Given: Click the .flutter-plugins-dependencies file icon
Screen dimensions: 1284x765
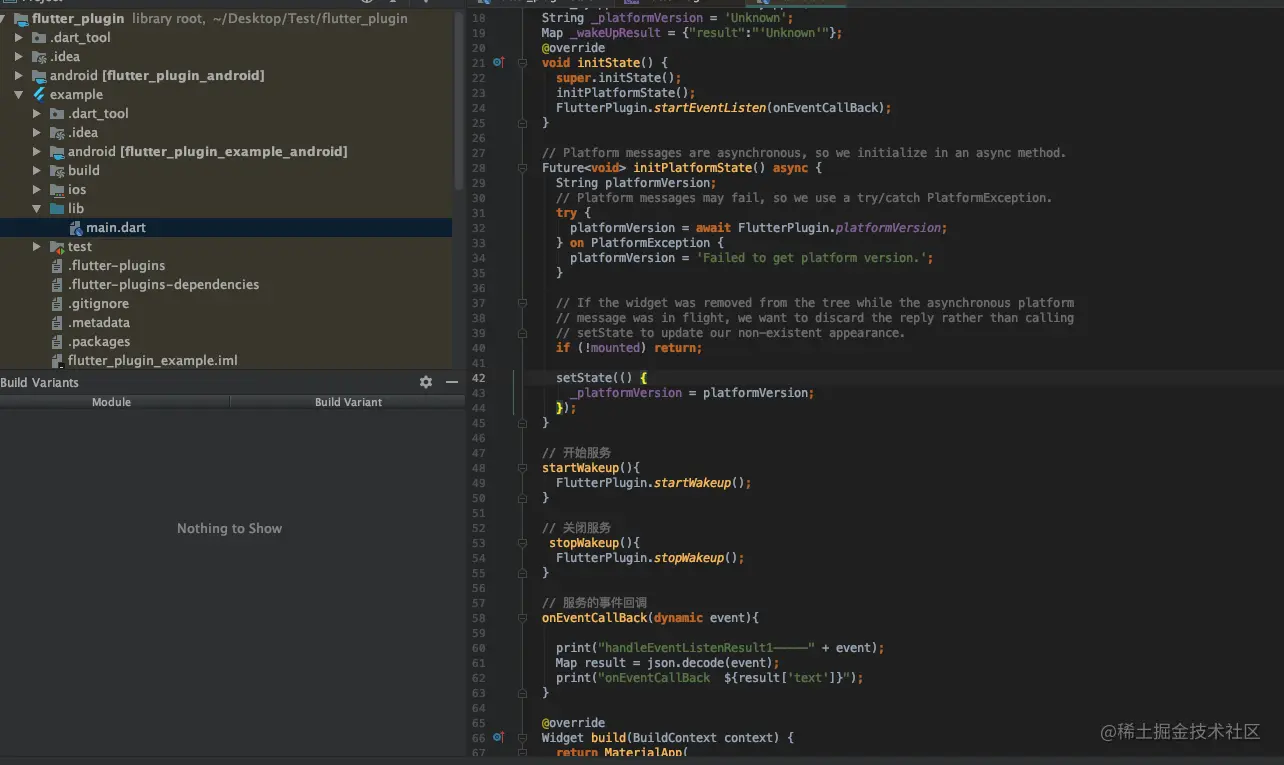Looking at the screenshot, I should (x=58, y=284).
